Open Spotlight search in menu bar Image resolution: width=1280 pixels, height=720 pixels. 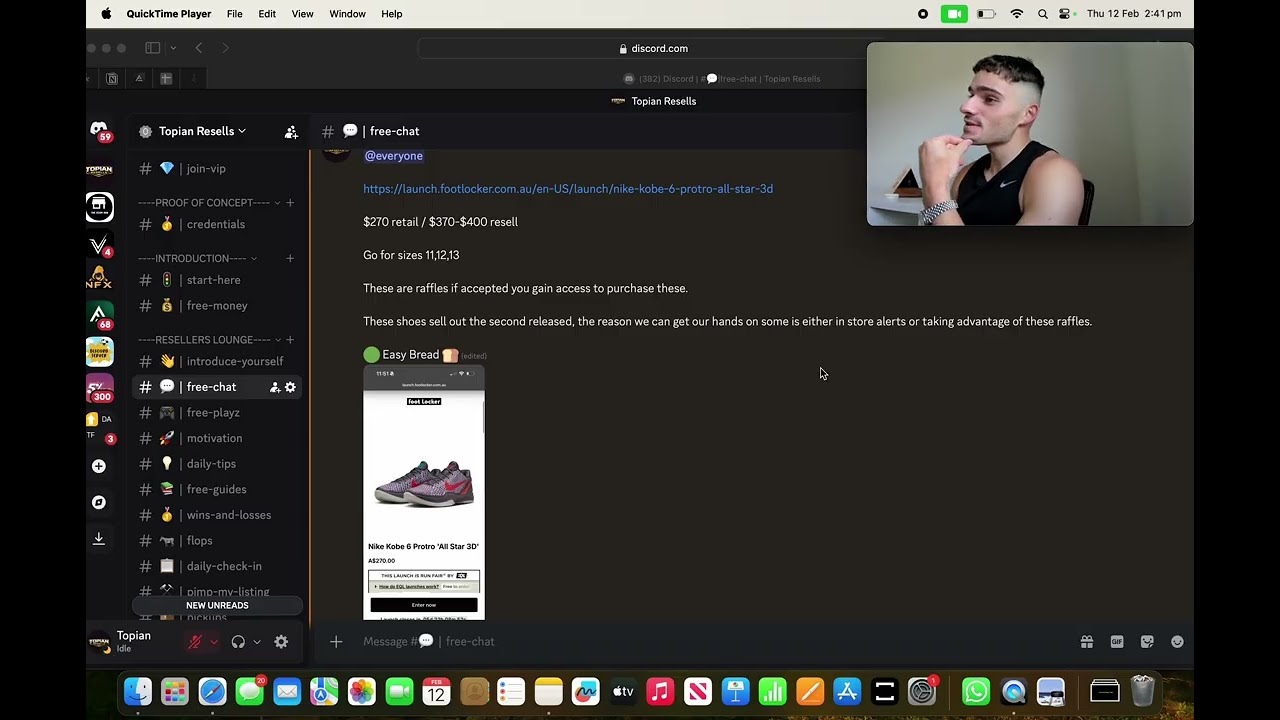click(1043, 14)
